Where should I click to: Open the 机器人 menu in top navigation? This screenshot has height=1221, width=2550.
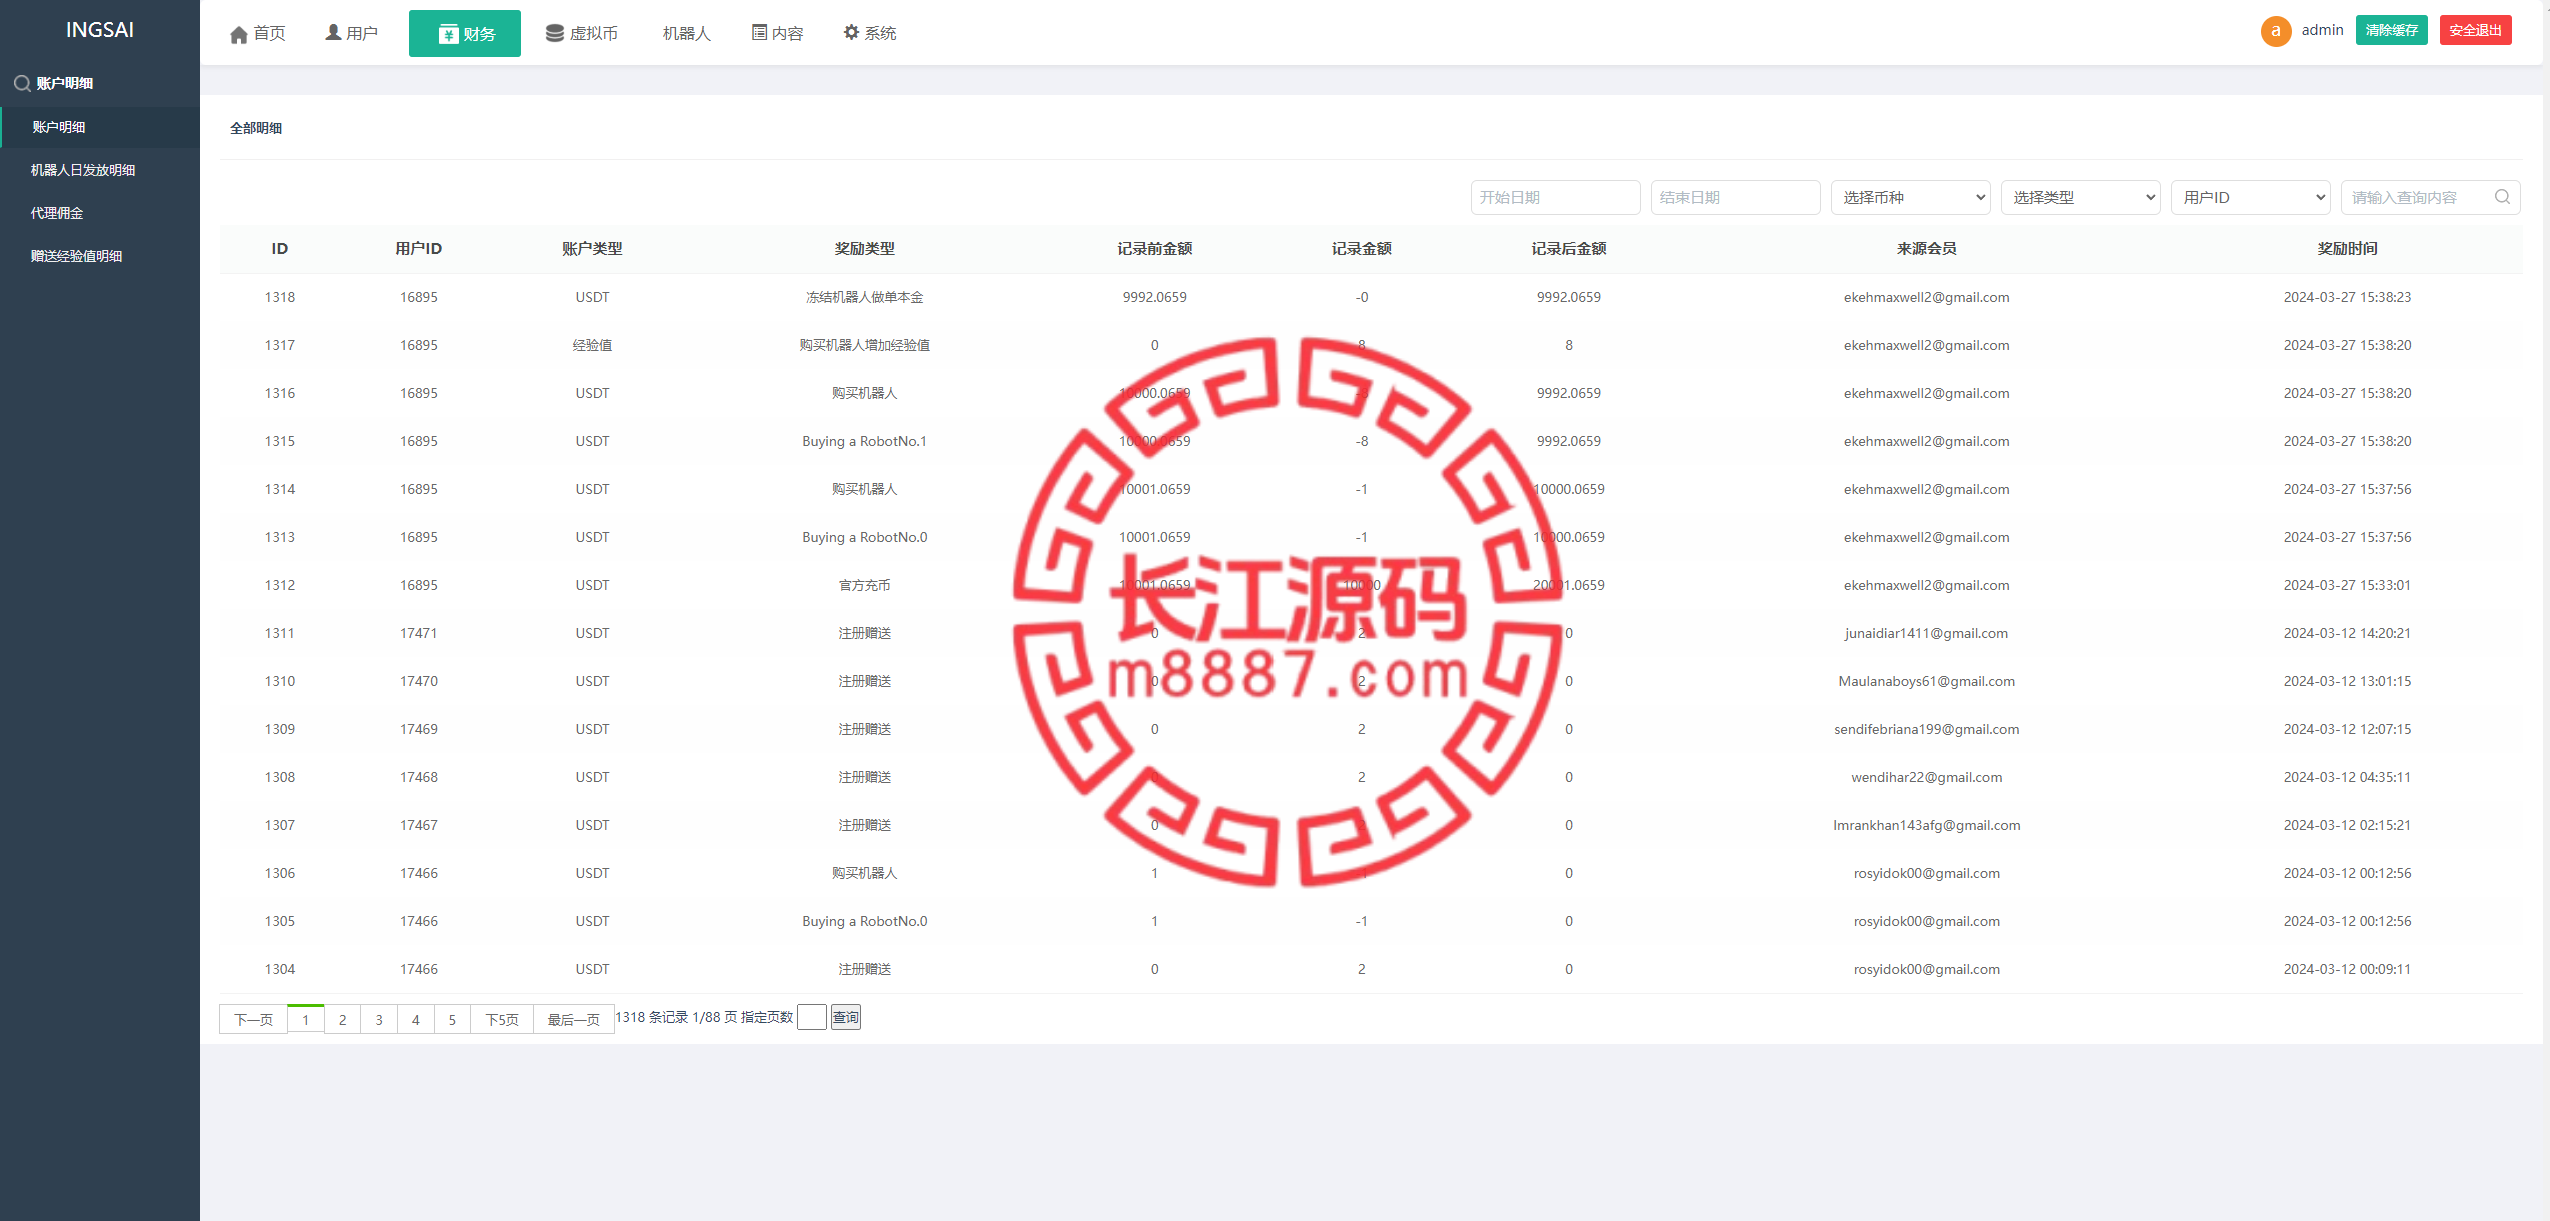pyautogui.click(x=686, y=34)
